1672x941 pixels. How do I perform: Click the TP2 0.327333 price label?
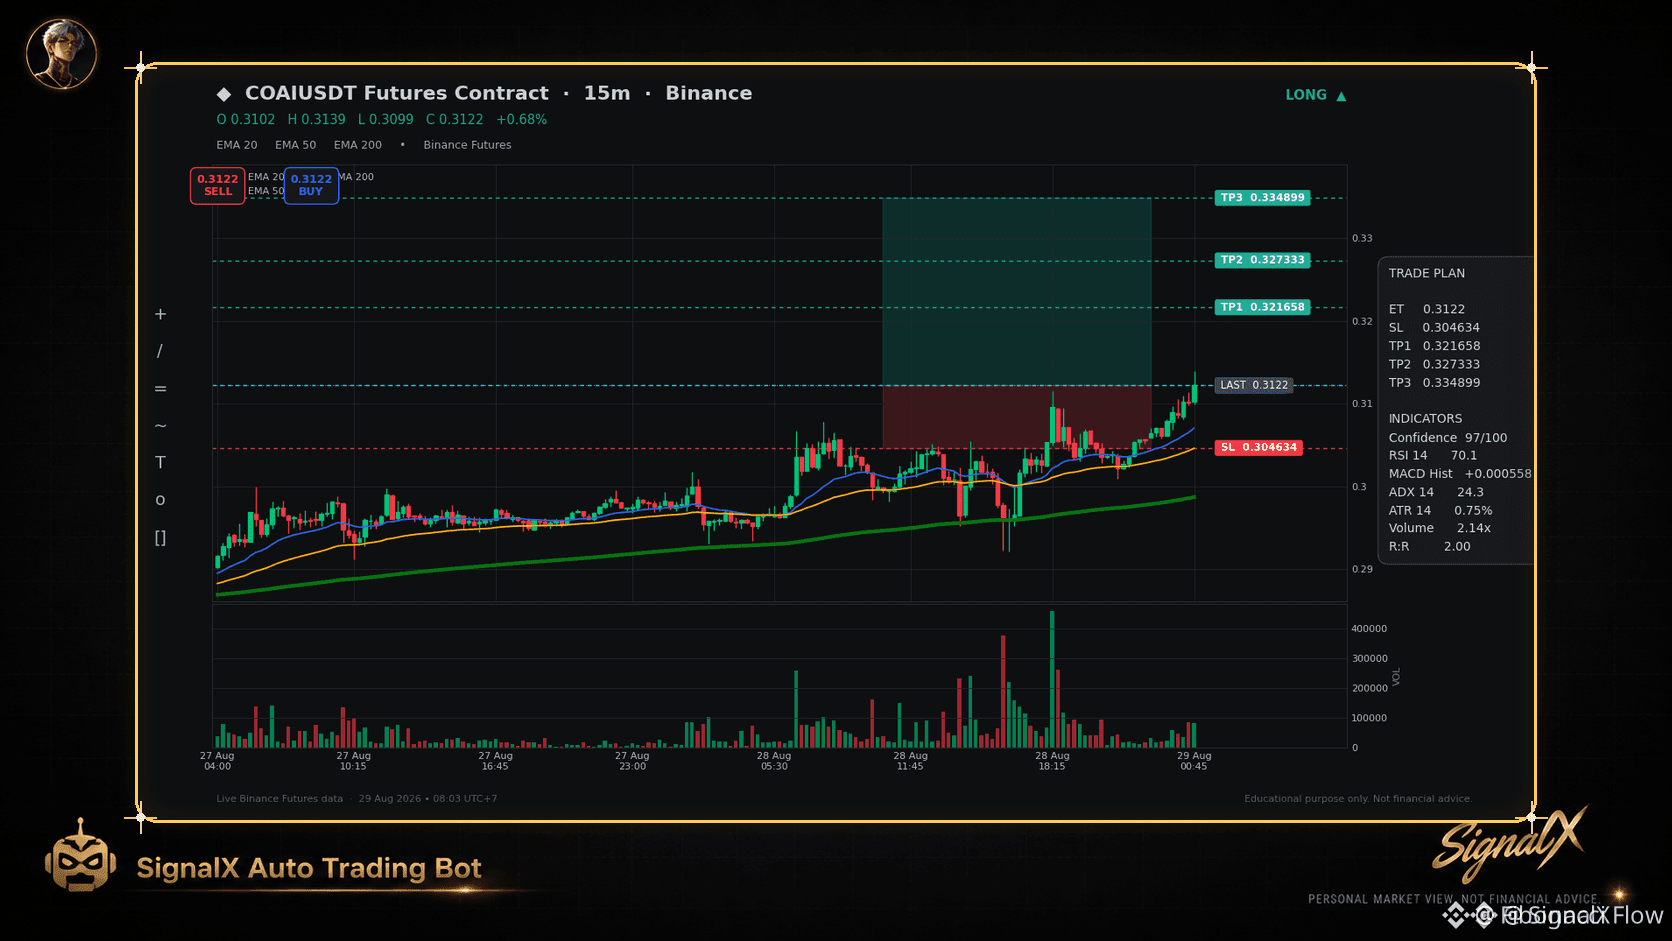(x=1262, y=260)
